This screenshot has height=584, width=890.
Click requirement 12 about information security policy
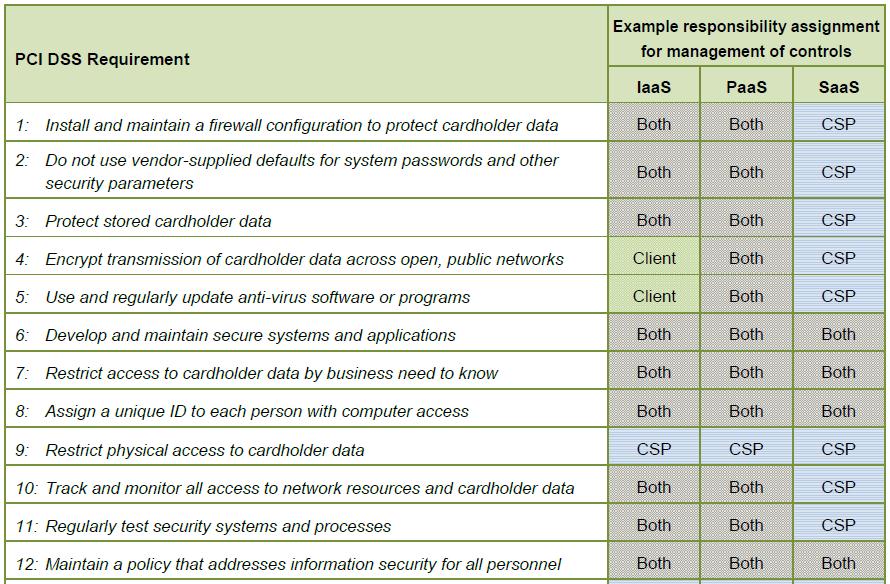point(302,564)
